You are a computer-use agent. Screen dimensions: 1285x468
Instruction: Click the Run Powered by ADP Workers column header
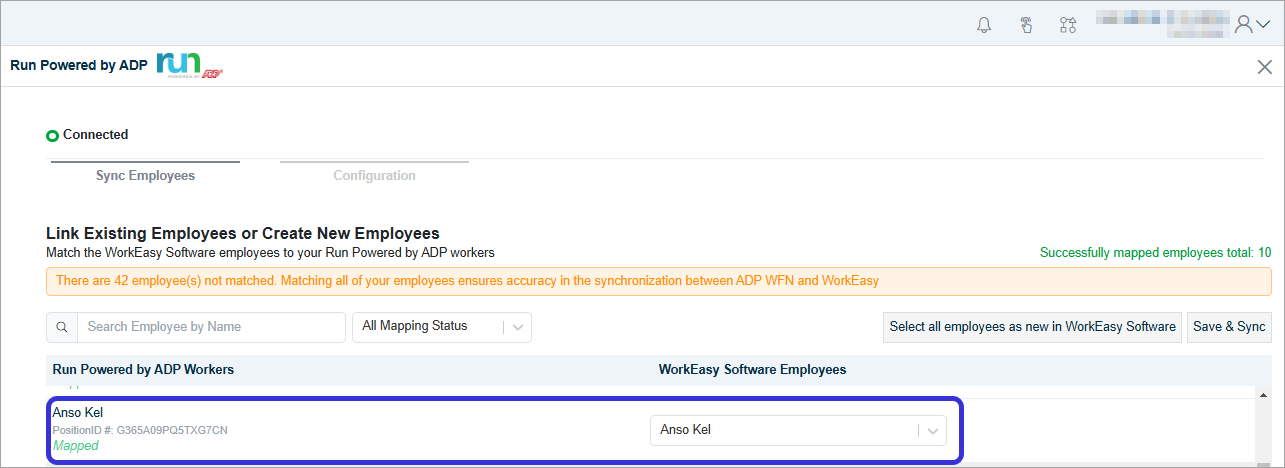(x=143, y=370)
